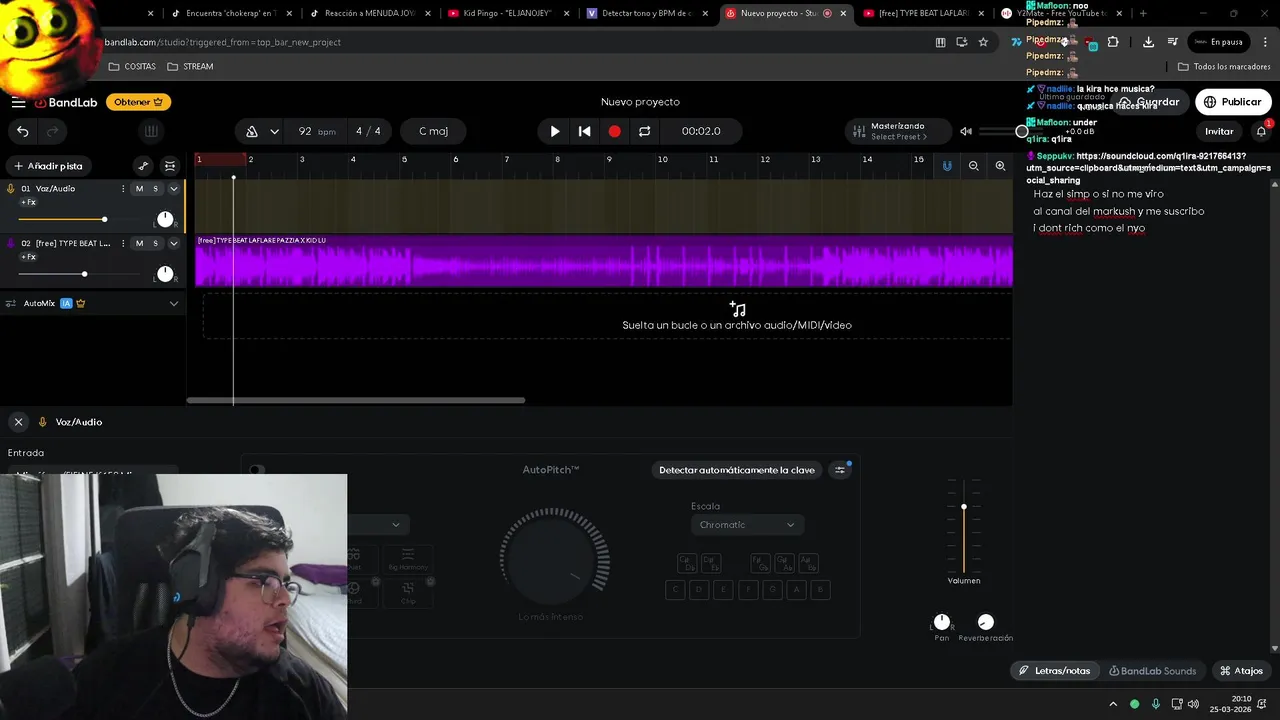Expand the AutoMix section

(x=173, y=303)
